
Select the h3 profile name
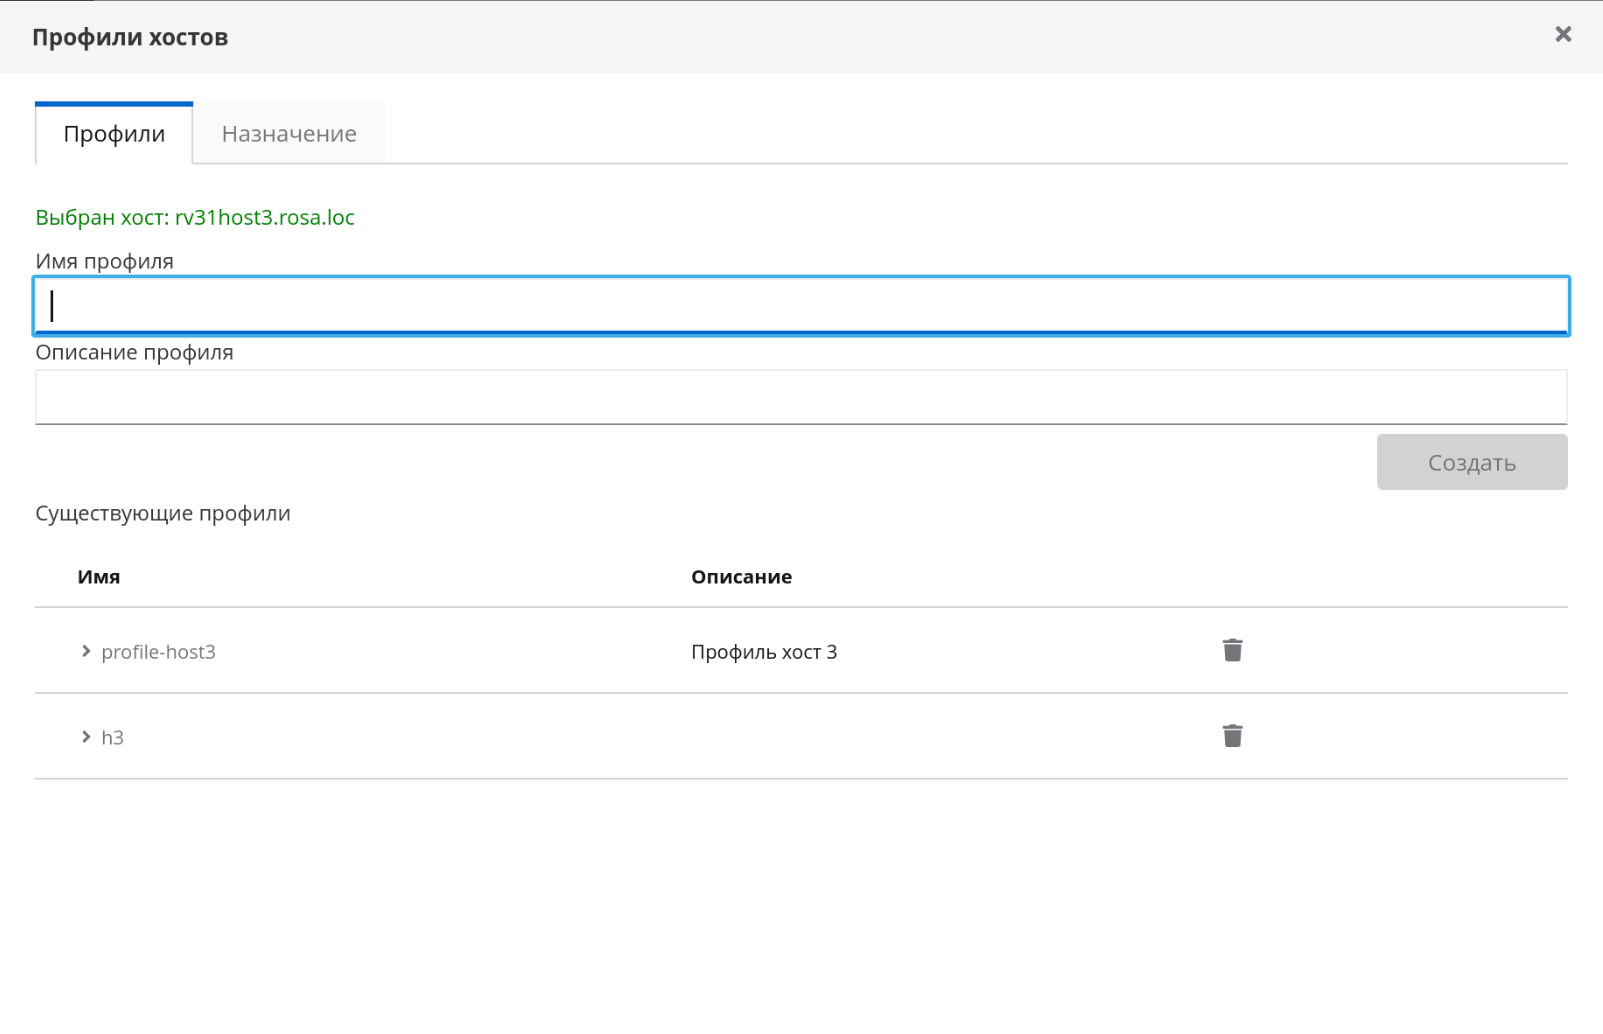click(x=112, y=738)
